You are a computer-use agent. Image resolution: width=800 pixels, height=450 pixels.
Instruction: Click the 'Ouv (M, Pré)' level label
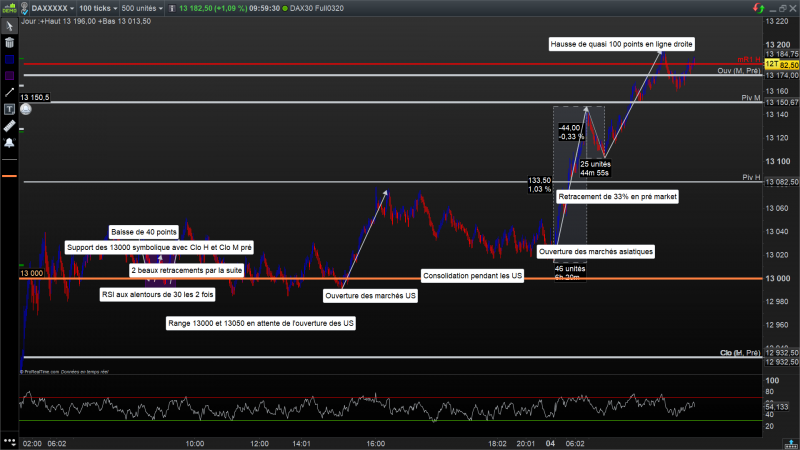click(x=739, y=71)
